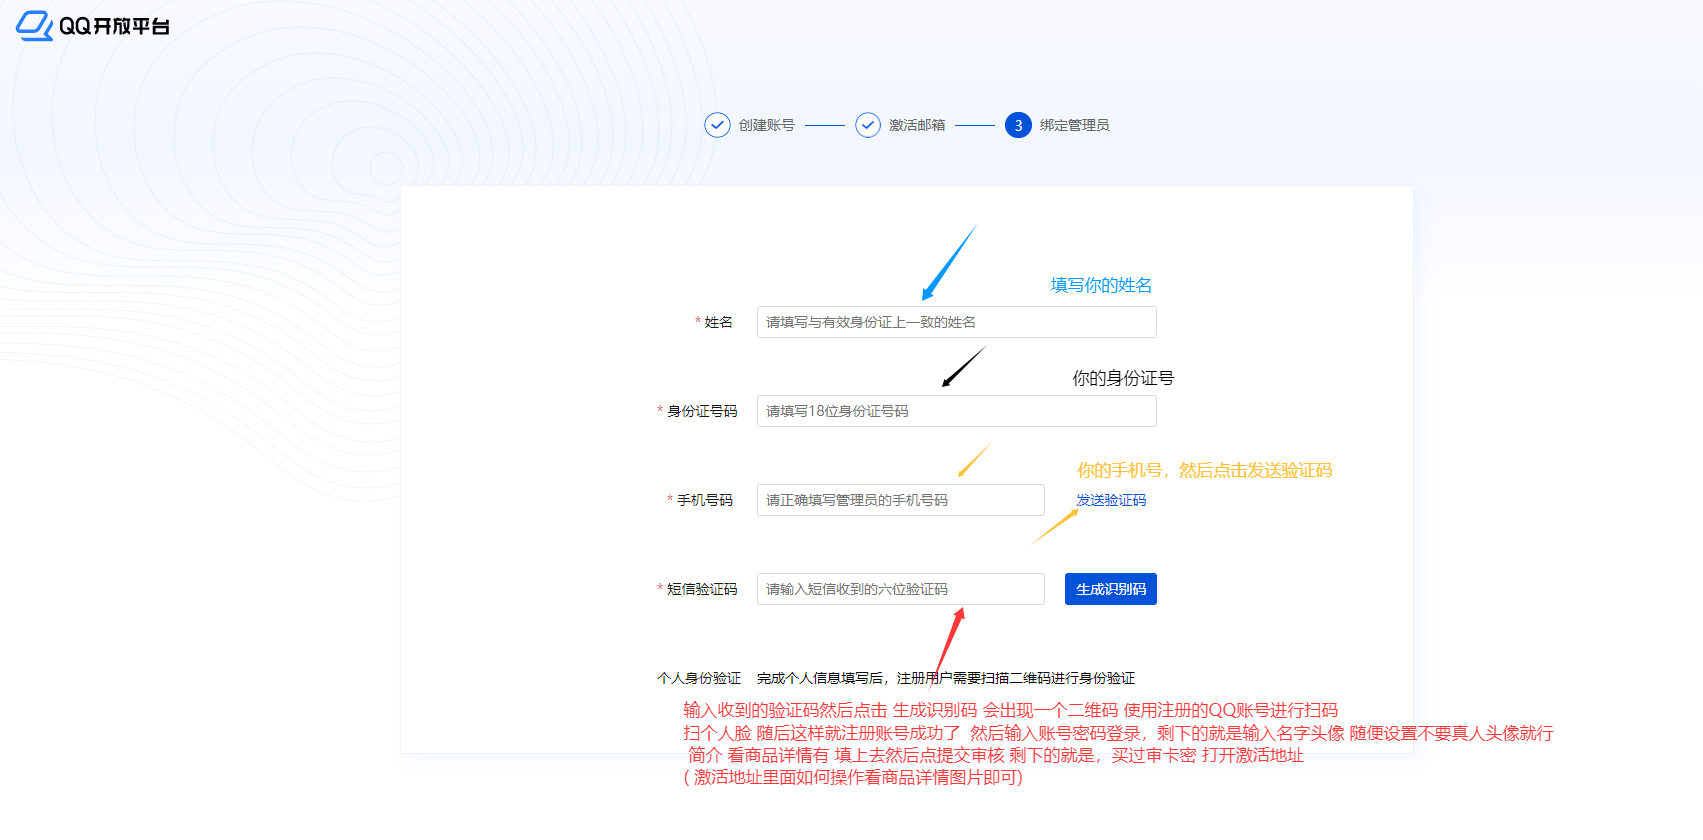This screenshot has height=840, width=1703.
Task: Click the blue arrow above the name field
Action: [948, 263]
